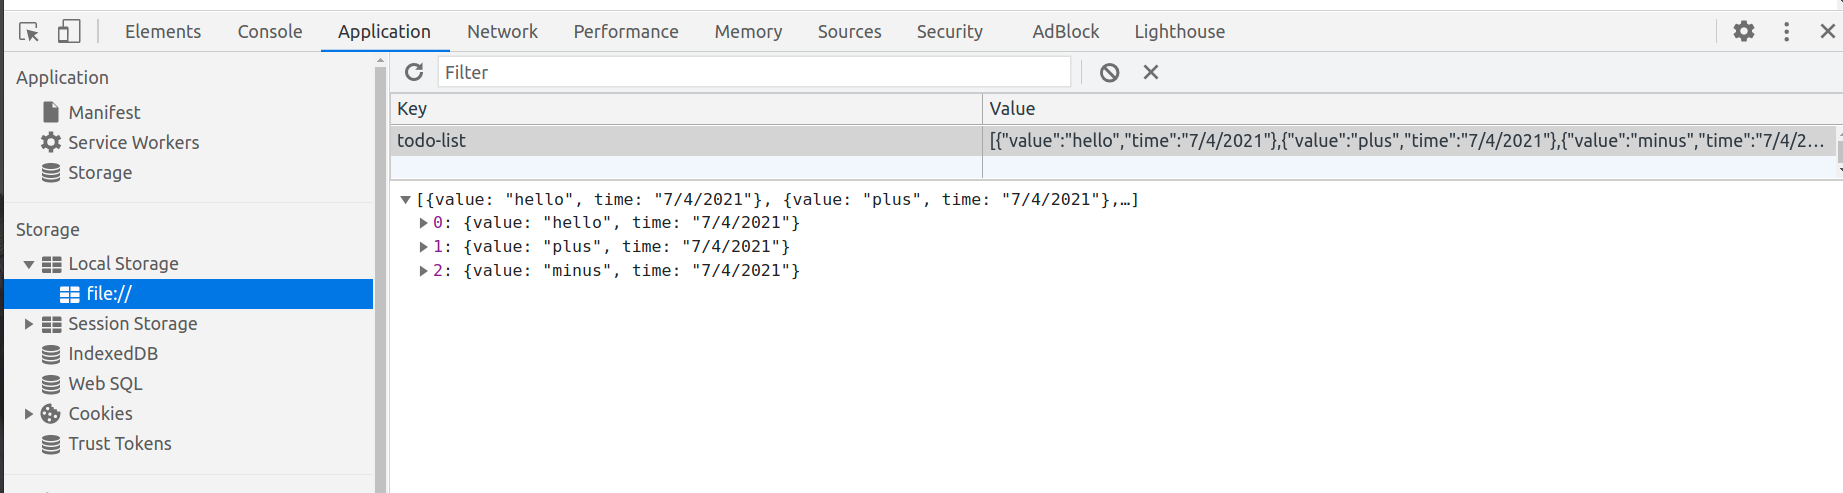The width and height of the screenshot is (1843, 493).
Task: Toggle the device toolbar icon
Action: click(x=68, y=32)
